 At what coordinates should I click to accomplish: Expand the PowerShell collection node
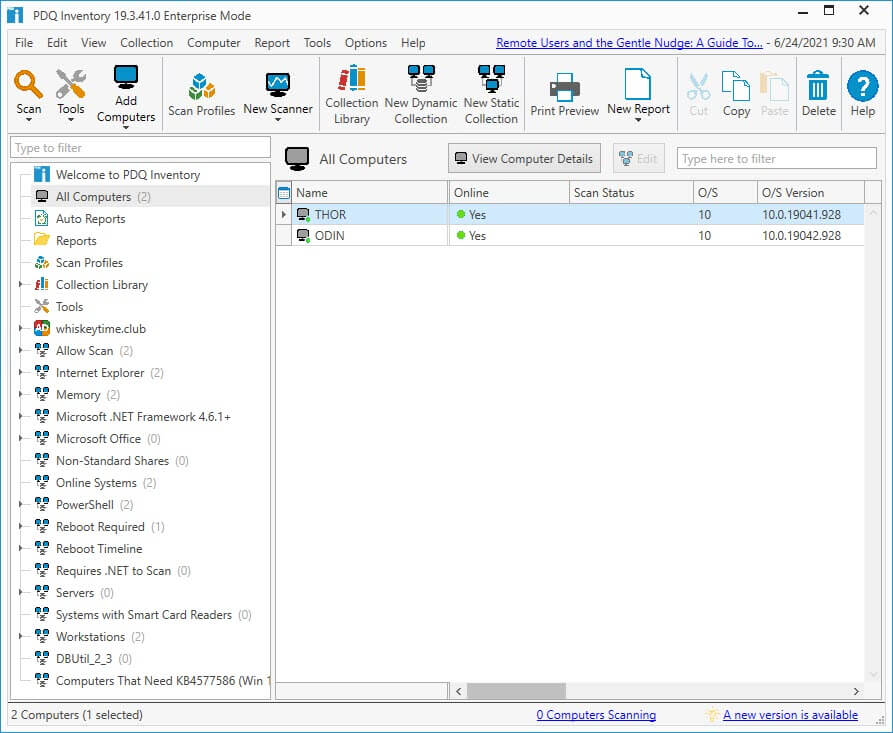pos(21,504)
